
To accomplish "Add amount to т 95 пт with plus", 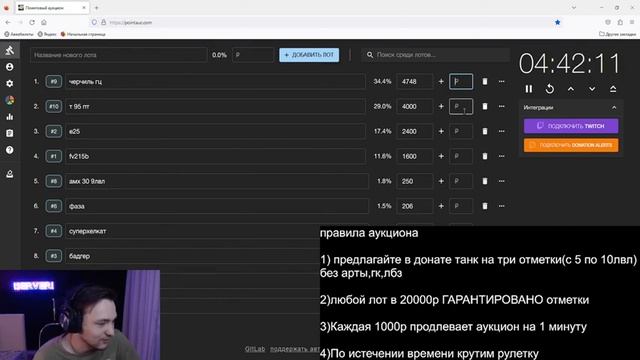I will [441, 106].
